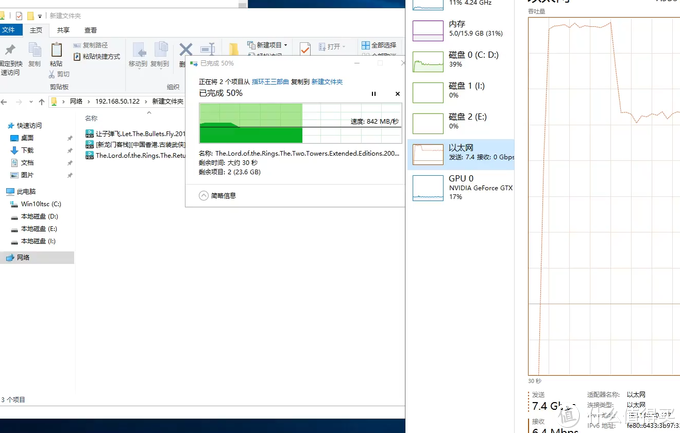Click 新建文件夹 breadcrumb in address bar

[167, 102]
